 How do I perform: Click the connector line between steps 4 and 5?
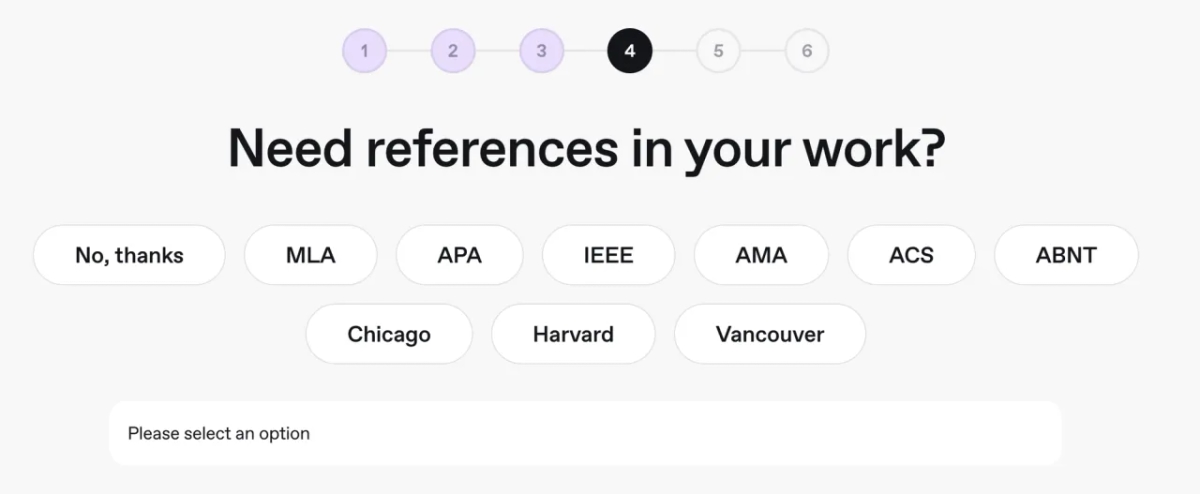coord(674,51)
